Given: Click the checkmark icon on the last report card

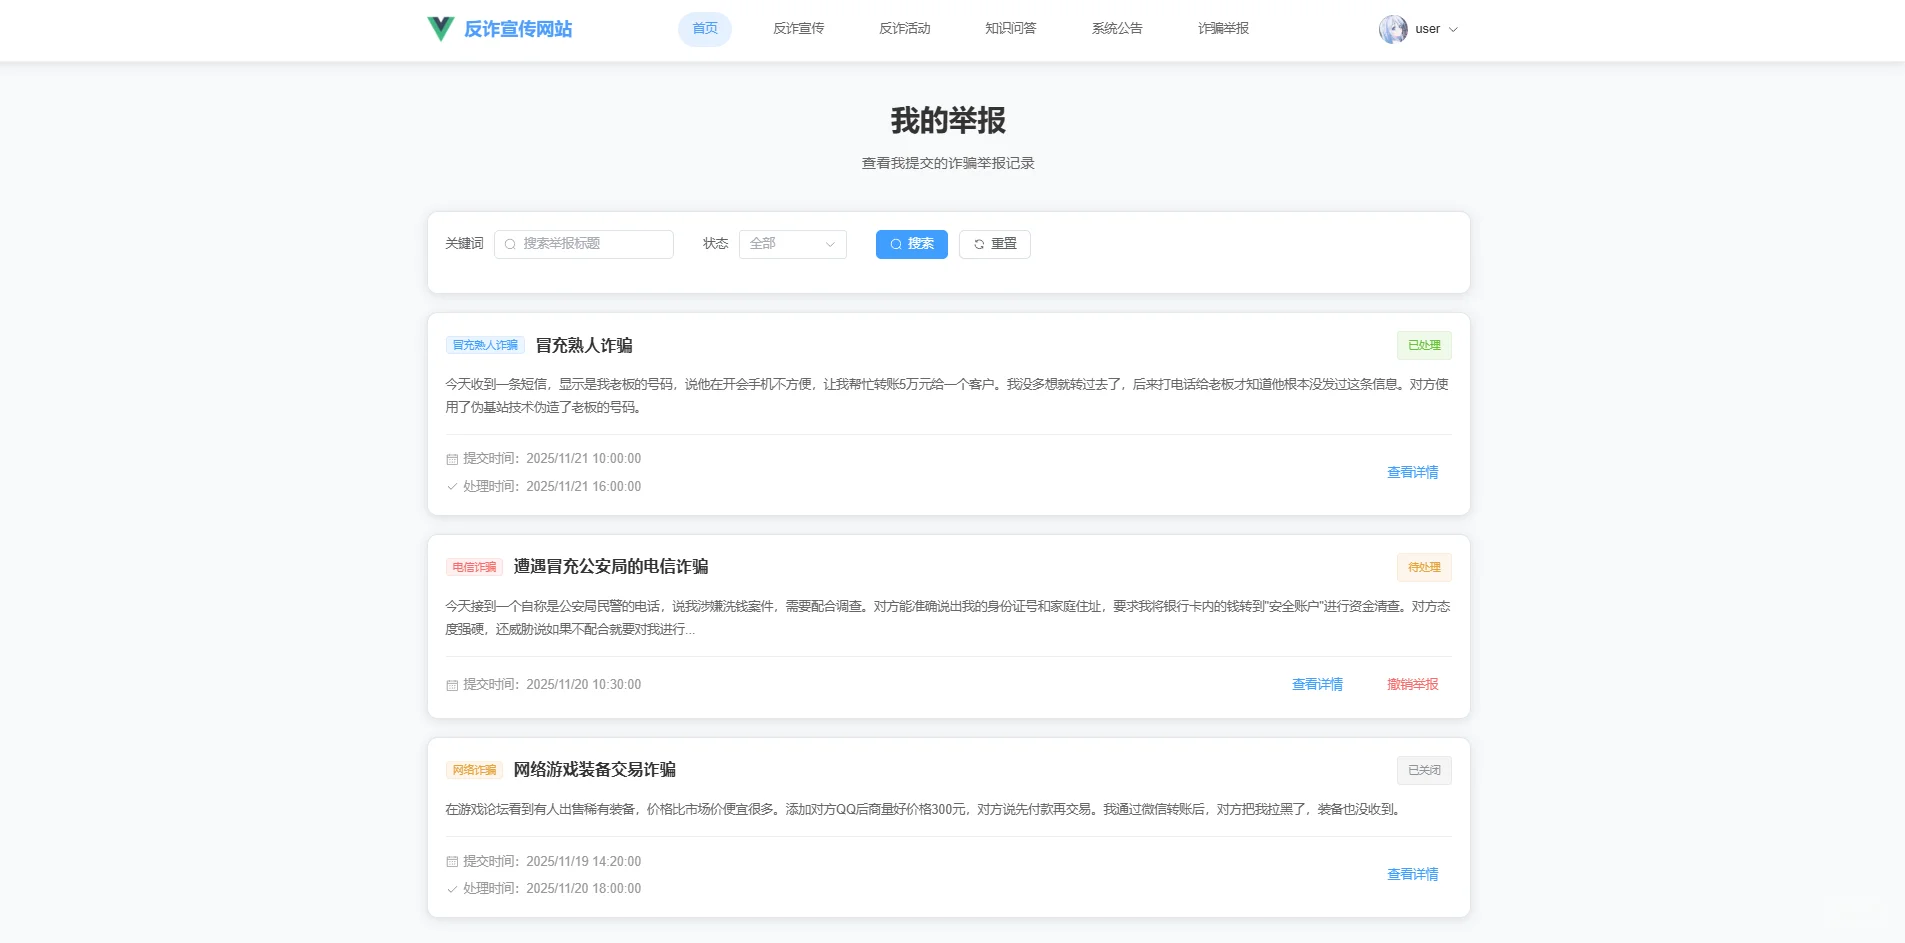Looking at the screenshot, I should click(x=451, y=888).
